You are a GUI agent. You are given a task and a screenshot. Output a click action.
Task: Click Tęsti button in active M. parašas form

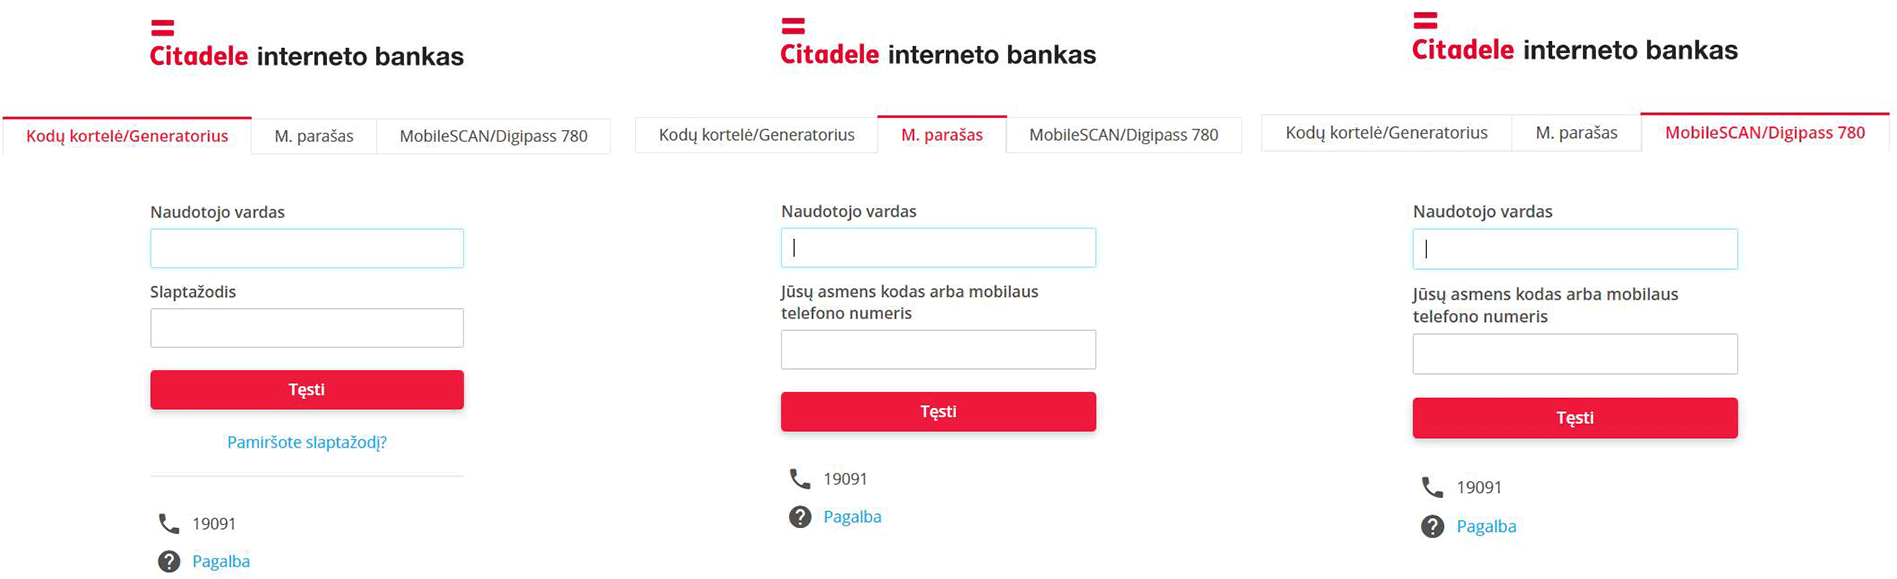pos(938,412)
